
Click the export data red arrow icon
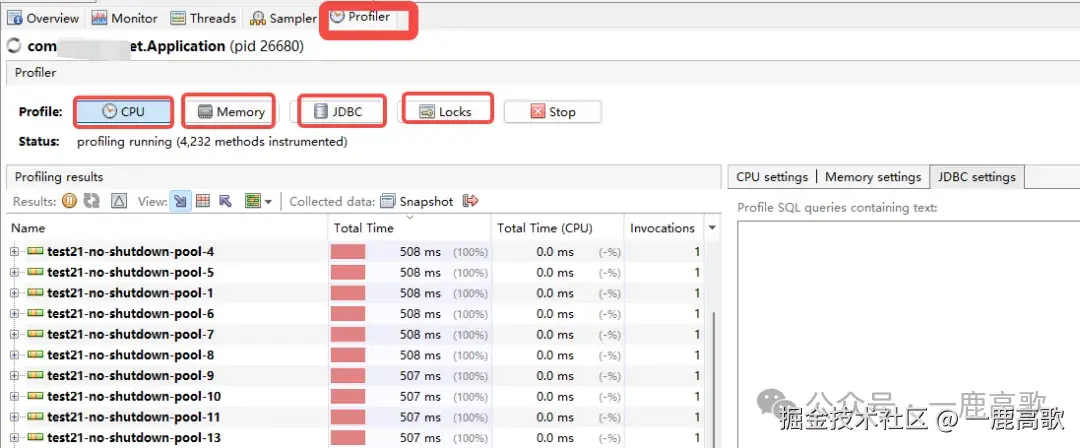471,201
